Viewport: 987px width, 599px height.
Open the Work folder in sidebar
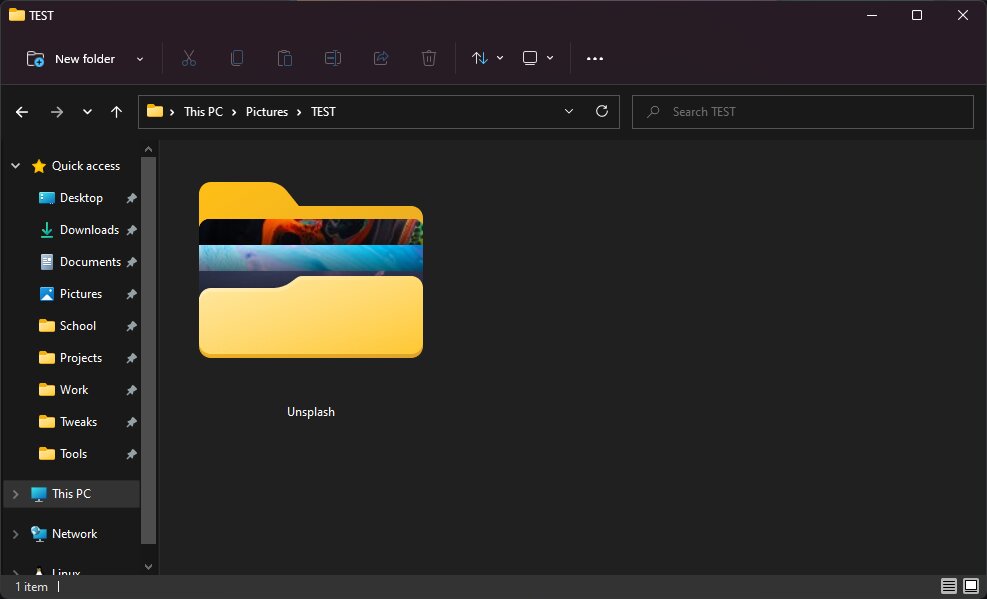click(x=74, y=390)
